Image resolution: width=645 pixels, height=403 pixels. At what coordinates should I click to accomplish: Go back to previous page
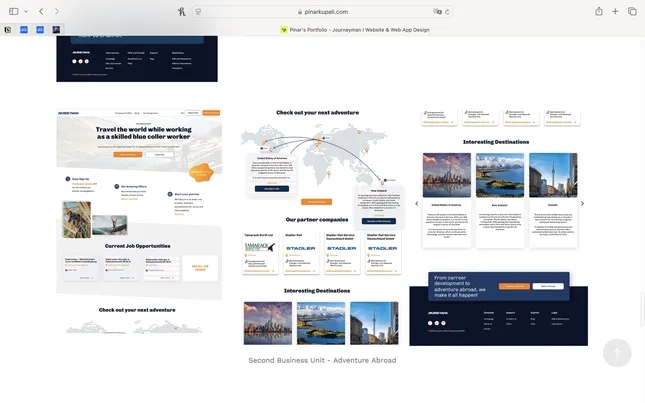coord(41,11)
